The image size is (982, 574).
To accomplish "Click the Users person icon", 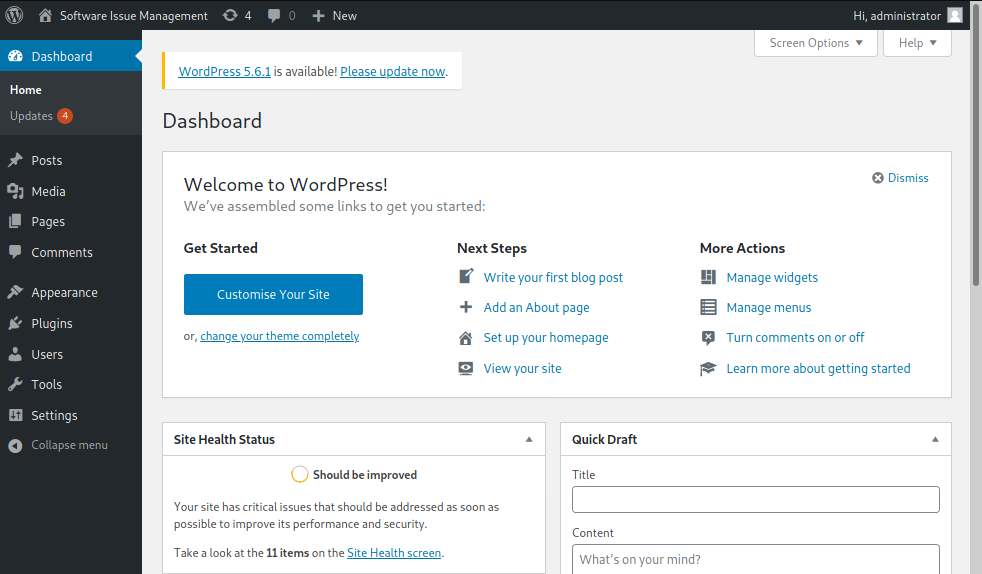I will [x=15, y=354].
